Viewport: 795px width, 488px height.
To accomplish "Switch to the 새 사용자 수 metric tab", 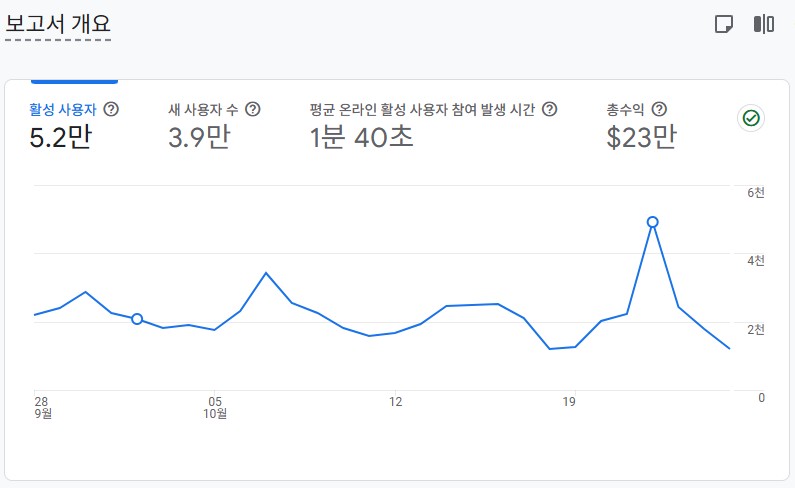I will [205, 109].
